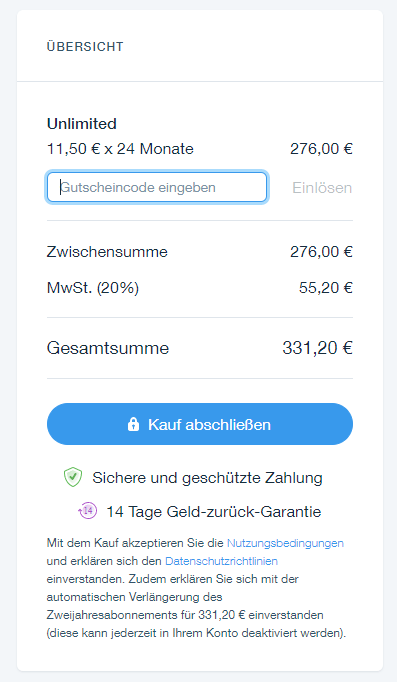Click the Unlimited plan name
The image size is (397, 682).
(82, 124)
